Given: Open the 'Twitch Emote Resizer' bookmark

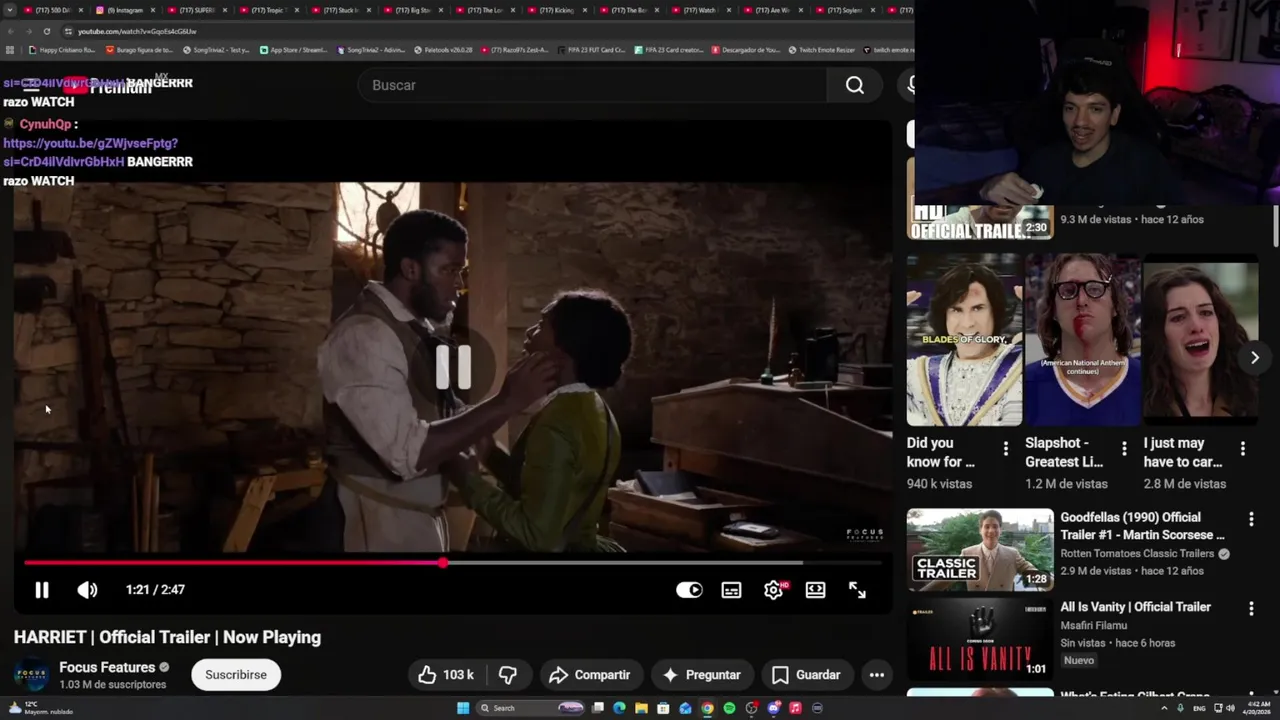Looking at the screenshot, I should (x=822, y=49).
